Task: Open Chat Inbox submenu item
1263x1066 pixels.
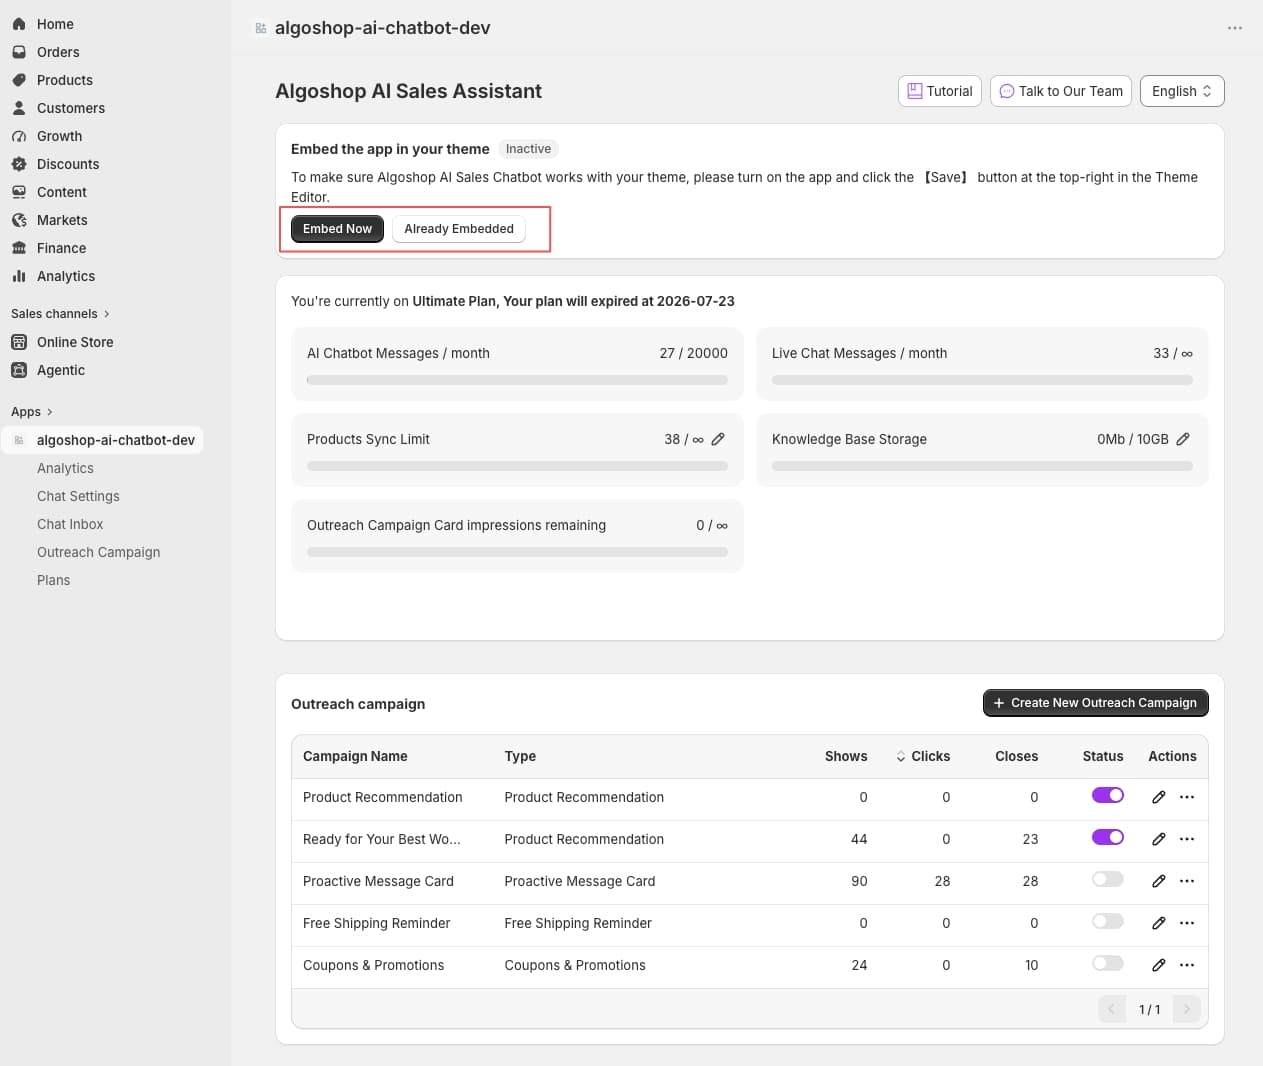Action: click(x=70, y=524)
